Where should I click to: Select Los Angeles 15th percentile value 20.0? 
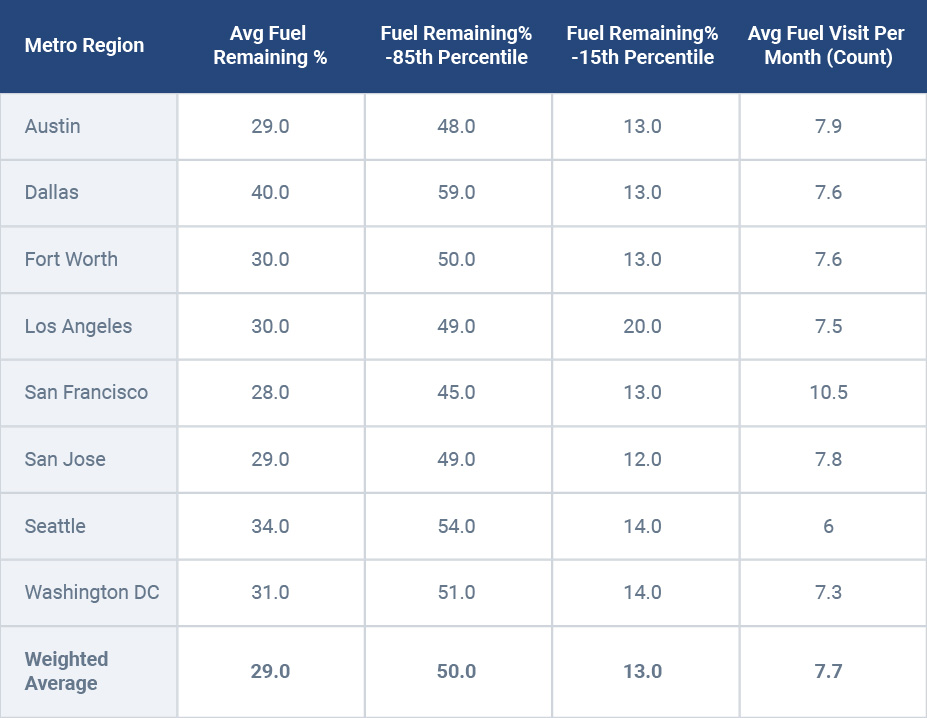(642, 326)
